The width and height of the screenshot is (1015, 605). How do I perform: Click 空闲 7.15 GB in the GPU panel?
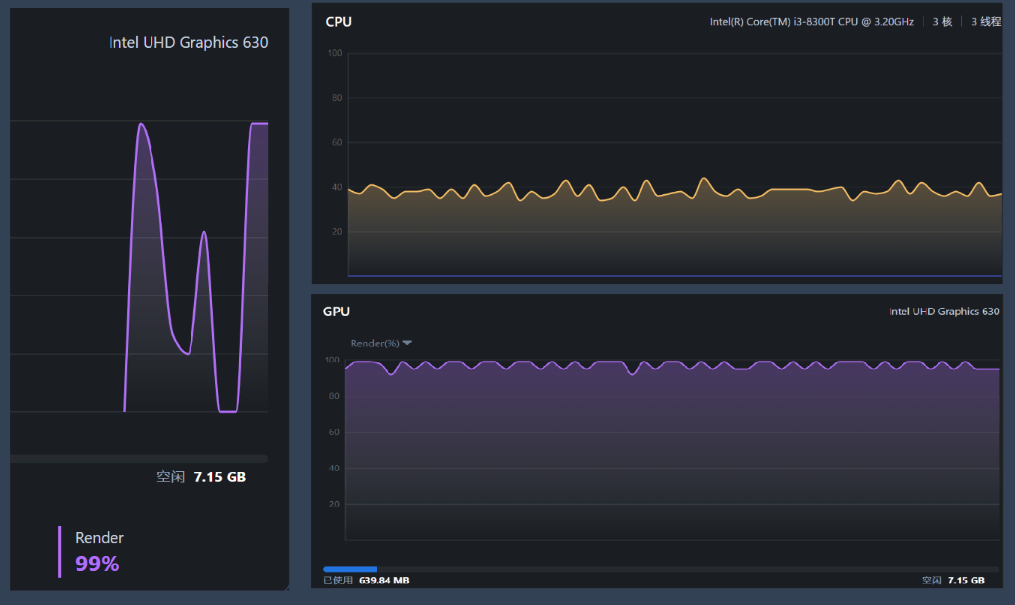952,580
